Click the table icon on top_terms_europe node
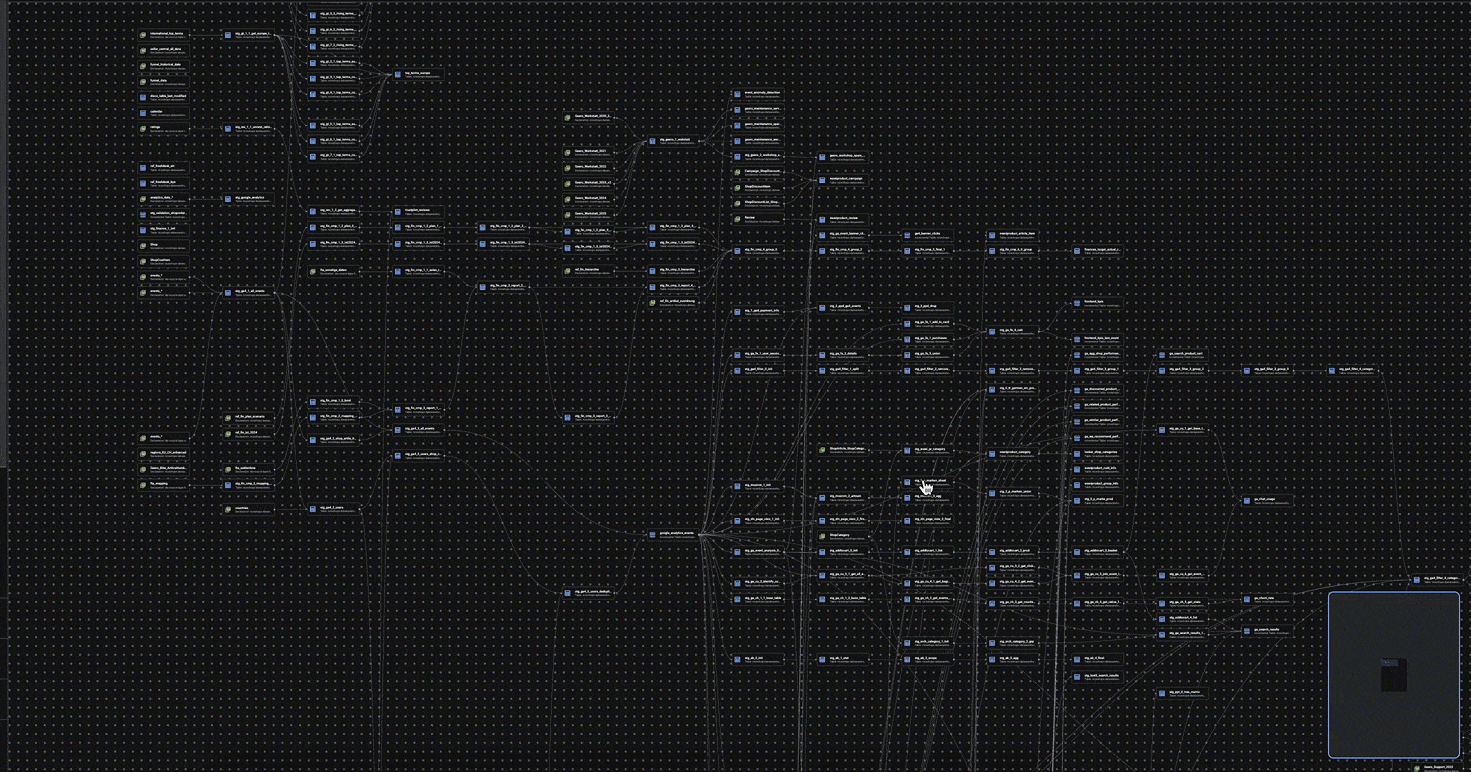This screenshot has width=1471, height=772. click(x=398, y=74)
